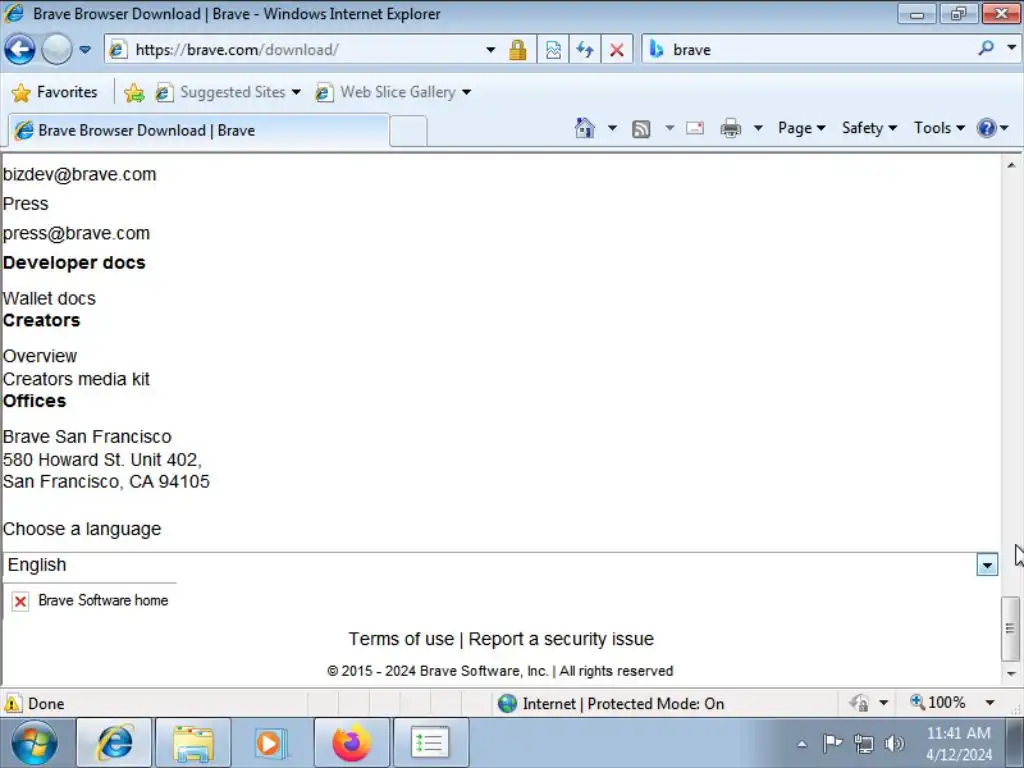Screen dimensions: 1024x768
Task: Open the English language dropdown
Action: pyautogui.click(x=501, y=565)
